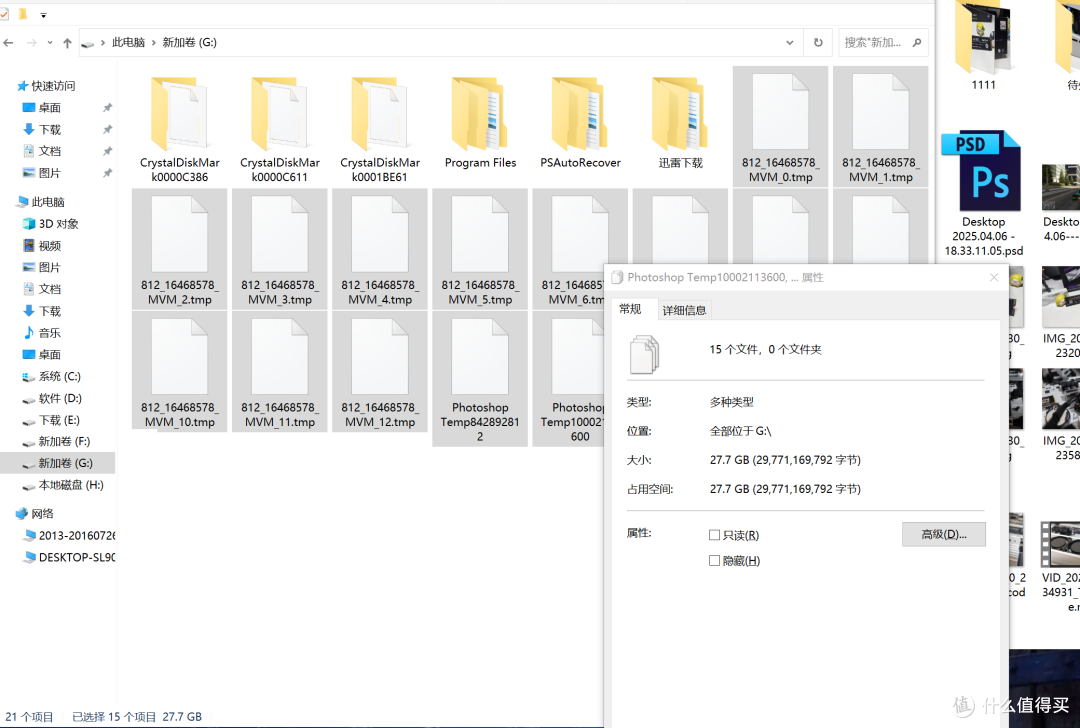The height and width of the screenshot is (728, 1080).
Task: Select 快速访问 in navigation pane
Action: pyautogui.click(x=53, y=86)
